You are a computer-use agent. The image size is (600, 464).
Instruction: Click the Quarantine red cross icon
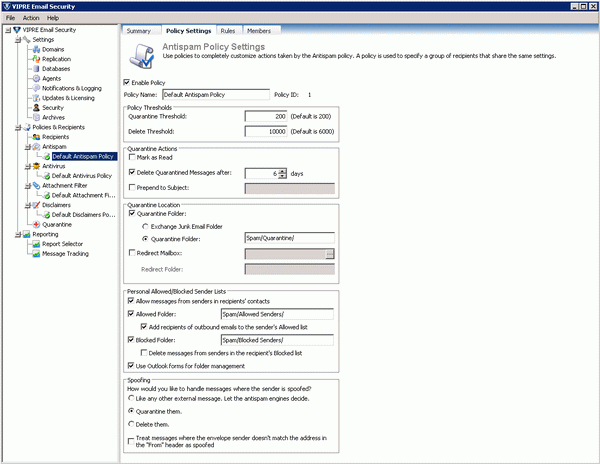[x=36, y=225]
